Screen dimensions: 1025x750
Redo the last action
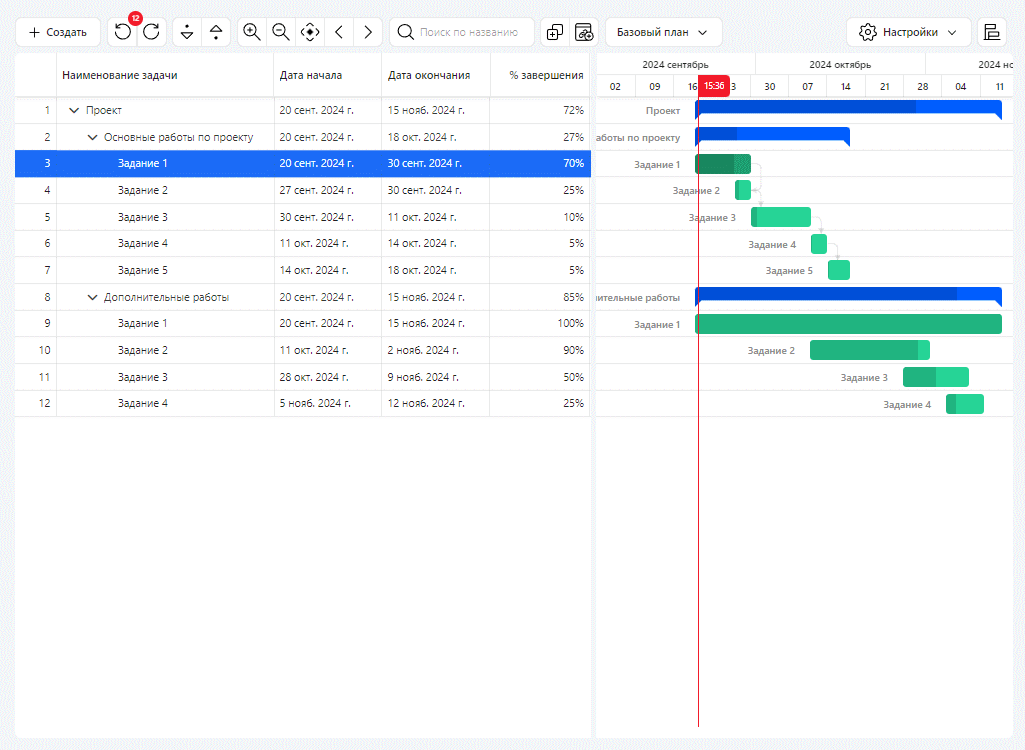pos(152,32)
